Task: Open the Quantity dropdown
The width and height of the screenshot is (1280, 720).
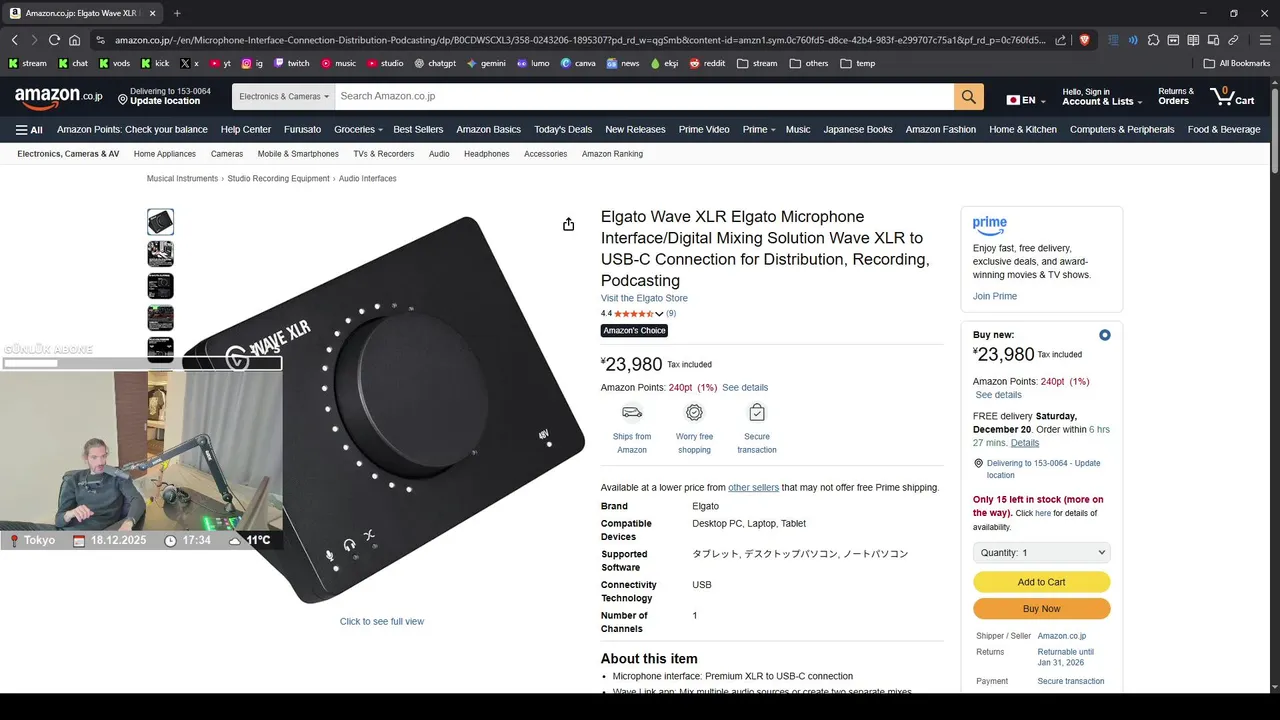Action: (1041, 553)
